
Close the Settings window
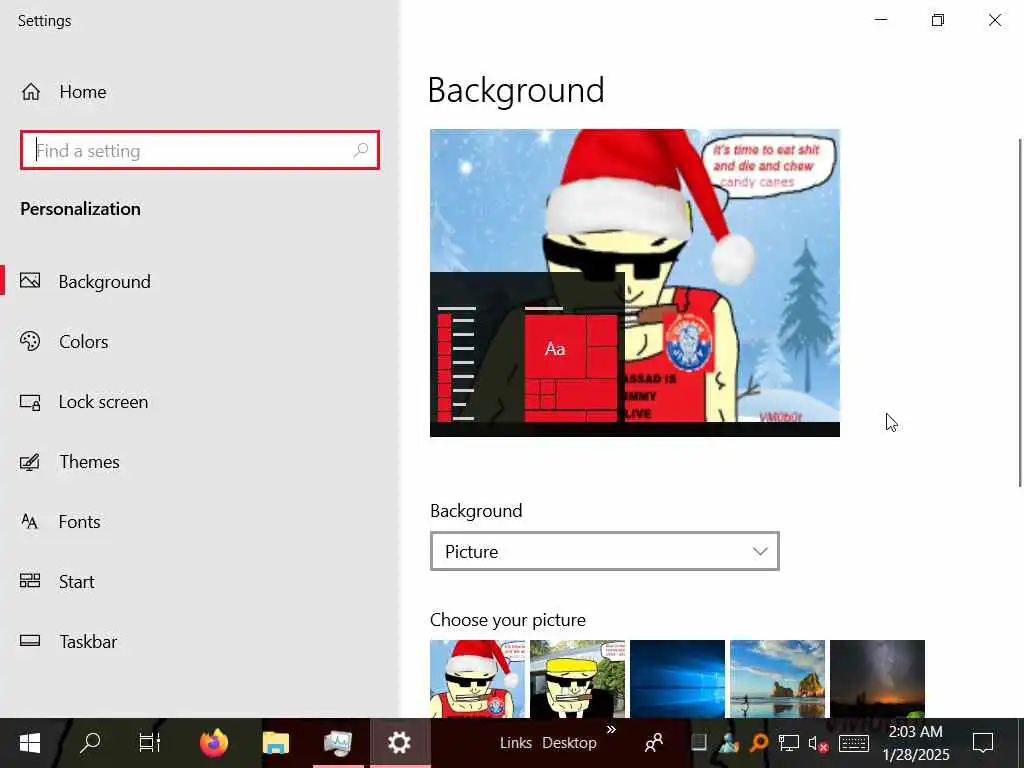pos(995,20)
